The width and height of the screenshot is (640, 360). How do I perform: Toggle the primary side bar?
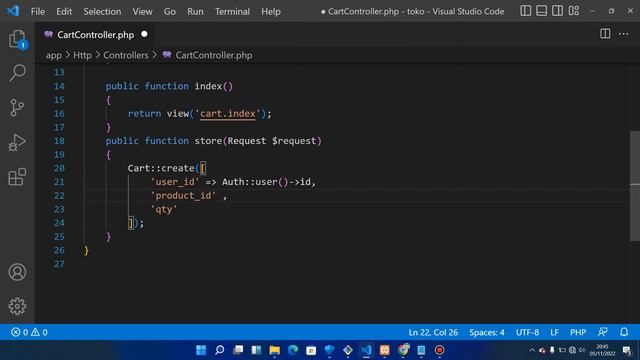526,11
